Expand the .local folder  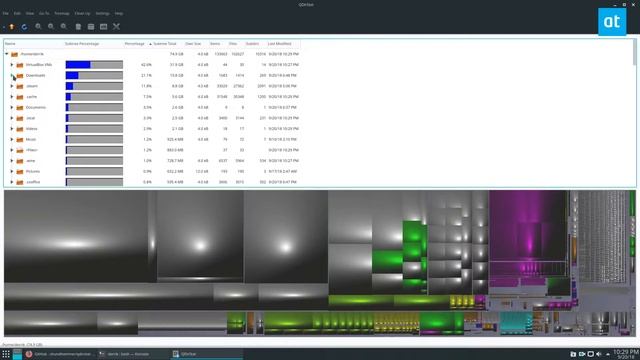(x=12, y=118)
